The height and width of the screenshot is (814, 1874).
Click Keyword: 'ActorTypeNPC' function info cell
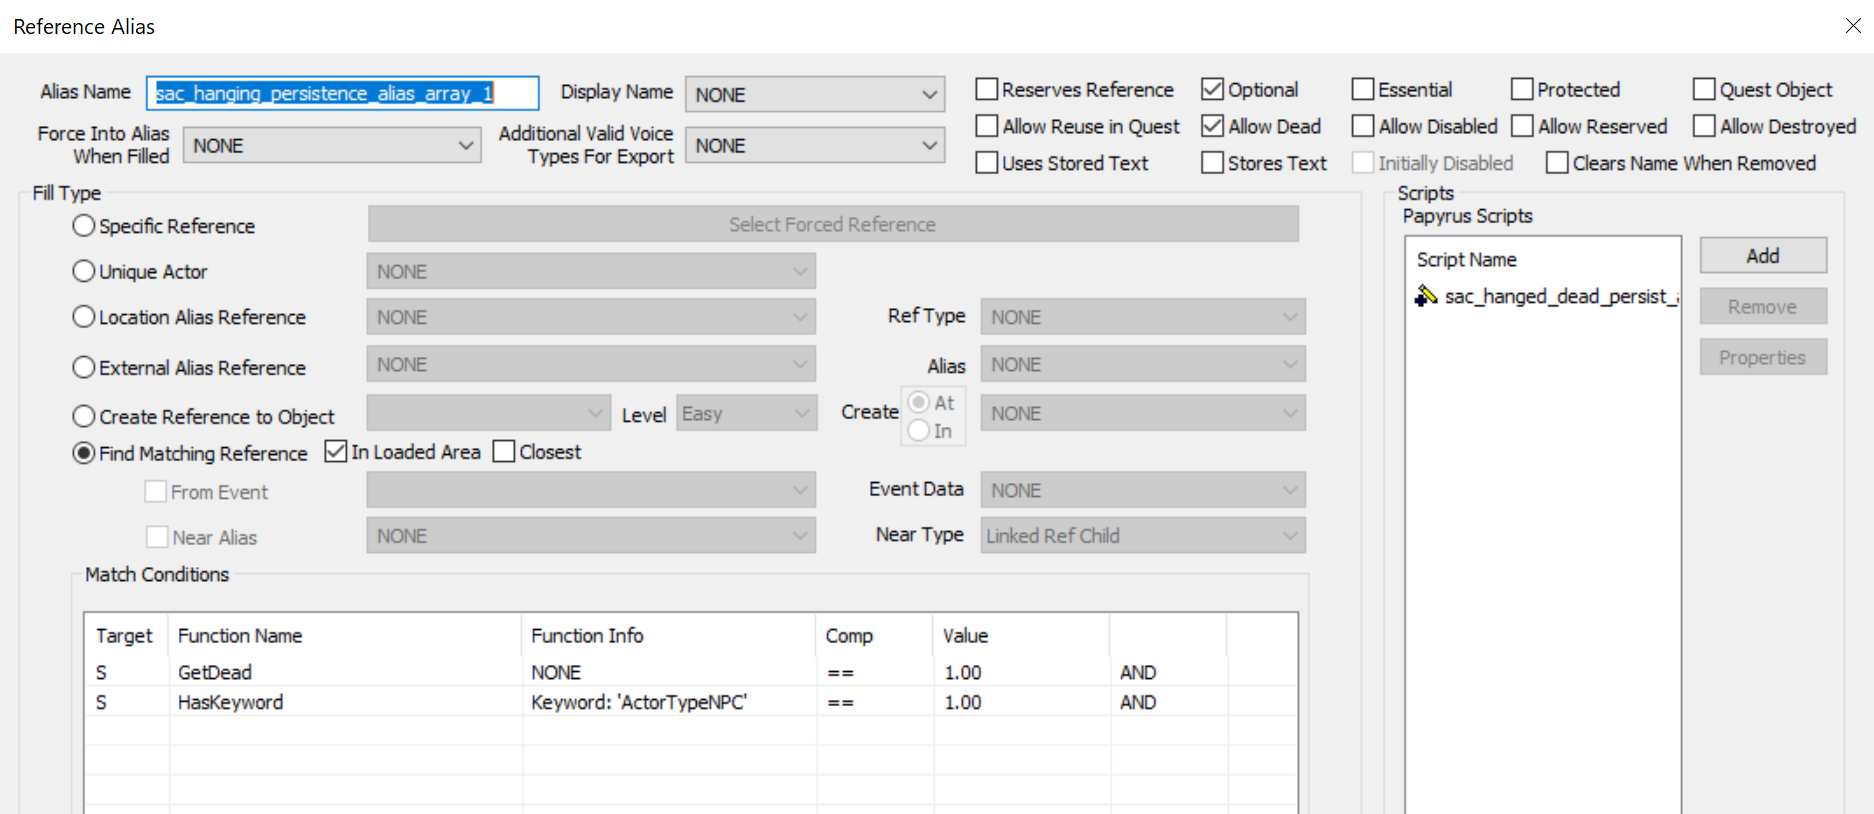tap(639, 702)
